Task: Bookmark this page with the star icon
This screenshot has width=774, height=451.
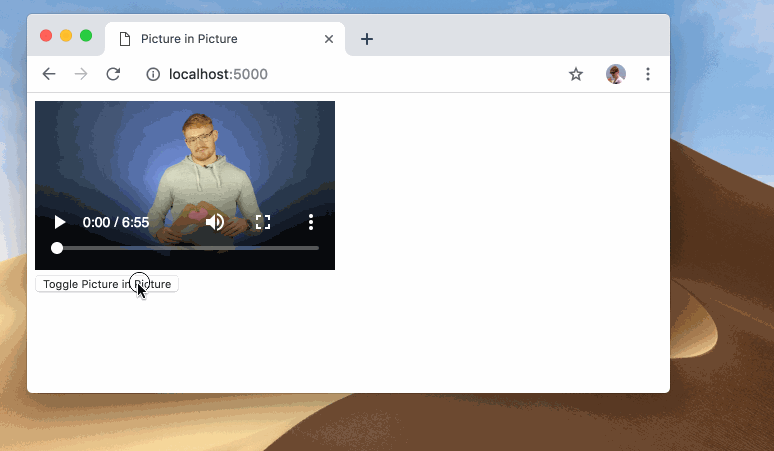Action: point(576,74)
